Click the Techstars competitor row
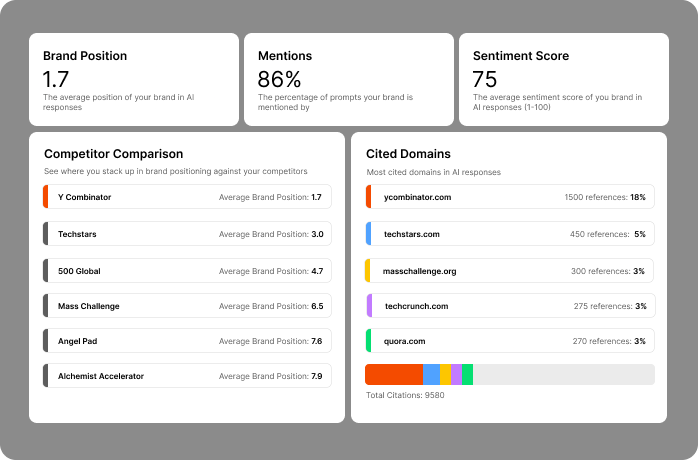 [187, 234]
